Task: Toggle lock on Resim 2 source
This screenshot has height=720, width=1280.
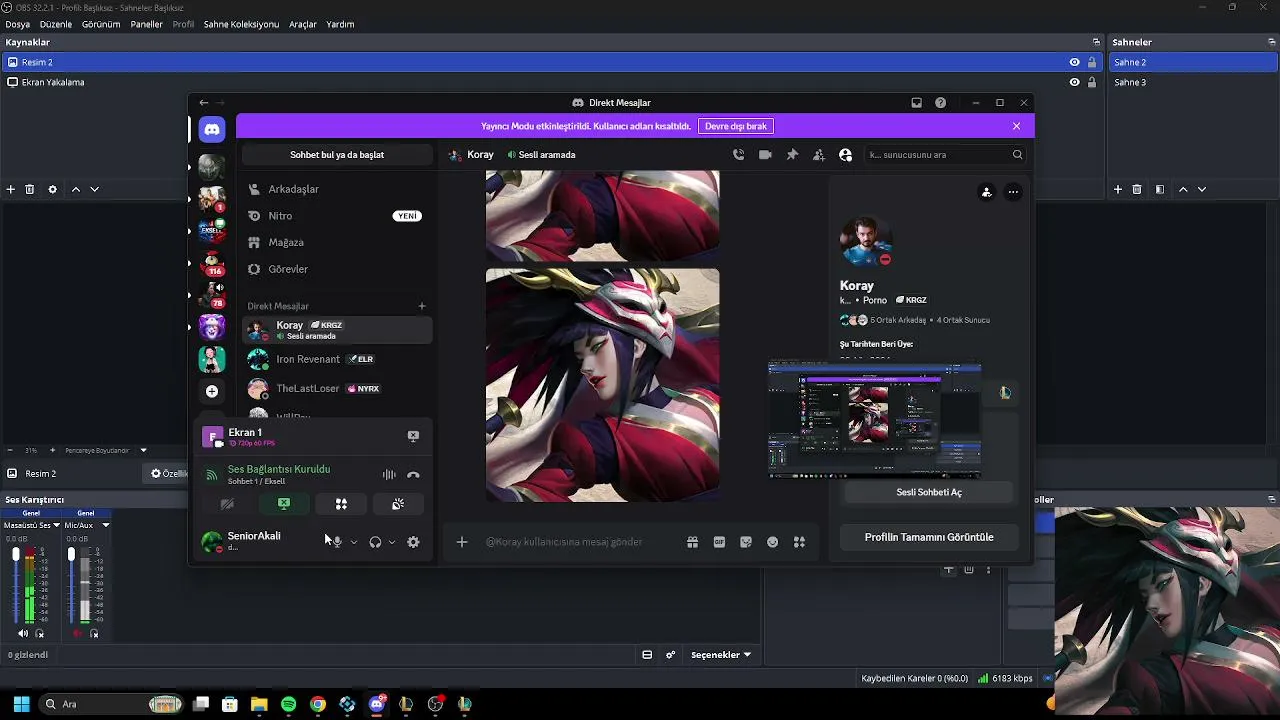Action: 1092,62
